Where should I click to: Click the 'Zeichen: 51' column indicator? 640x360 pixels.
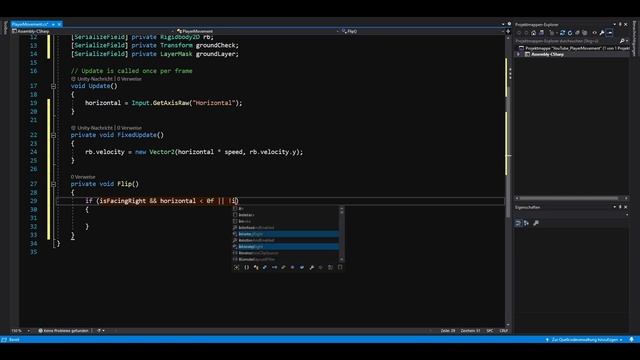click(470, 331)
